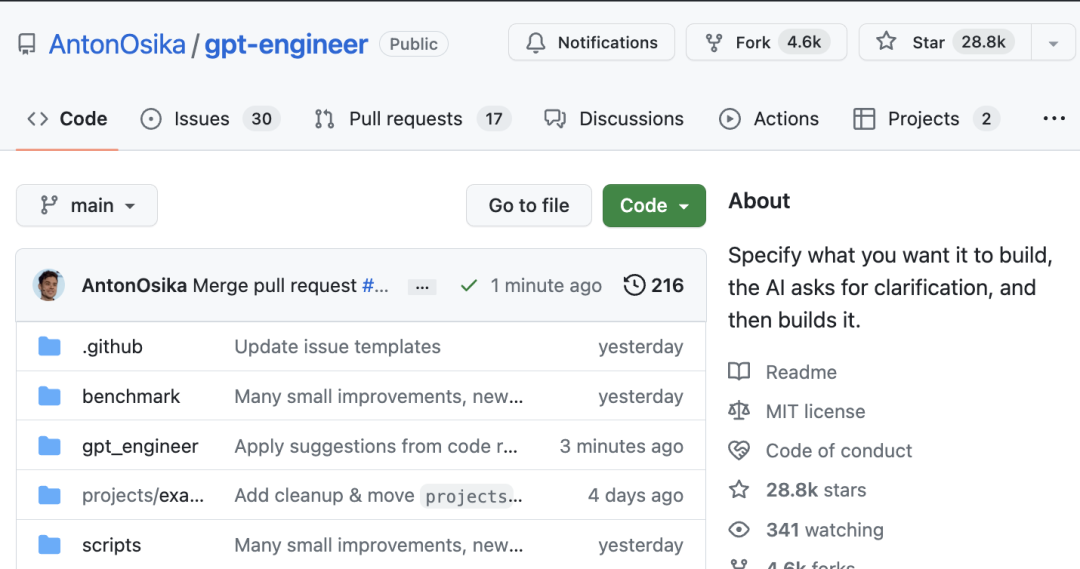The height and width of the screenshot is (569, 1080).
Task: Open the Discussions tab
Action: tap(614, 118)
